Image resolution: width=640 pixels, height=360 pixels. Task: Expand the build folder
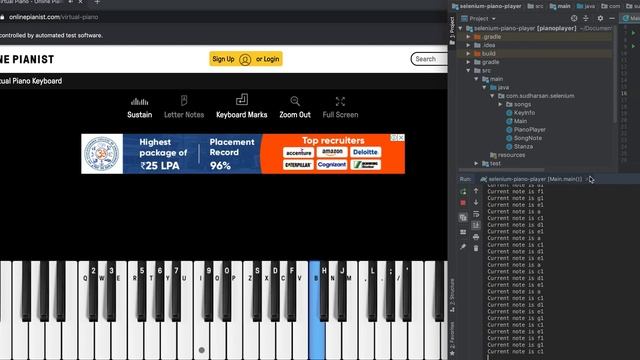(x=469, y=54)
